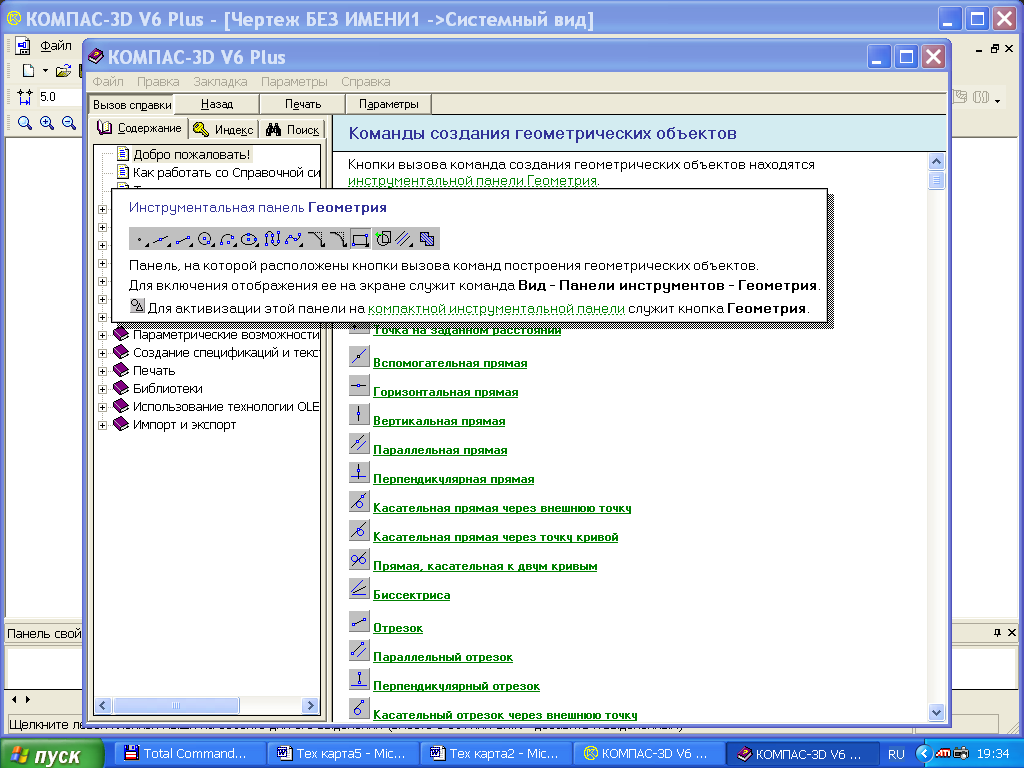This screenshot has height=768, width=1024.
Task: Switch to the Поиск tab
Action: pyautogui.click(x=294, y=129)
